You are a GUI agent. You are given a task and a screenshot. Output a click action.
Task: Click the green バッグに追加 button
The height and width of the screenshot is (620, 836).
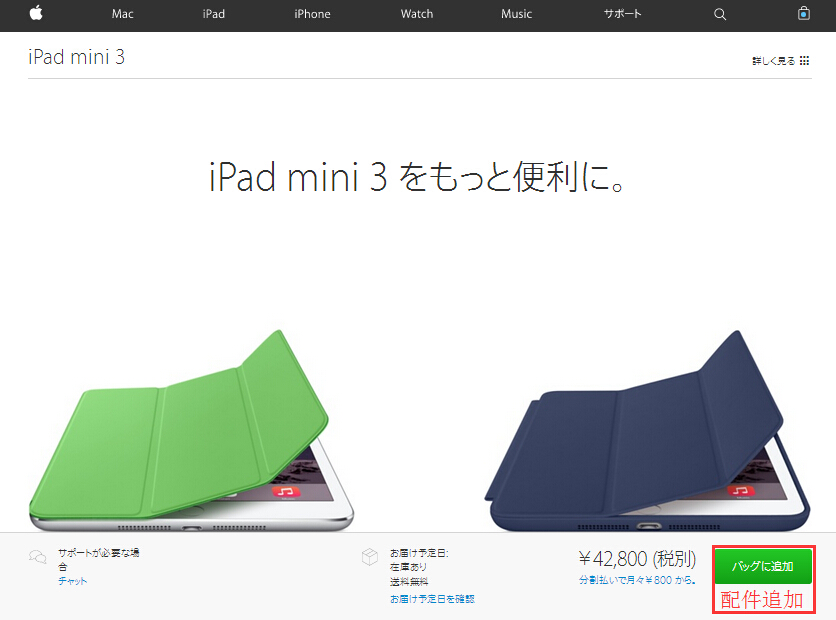pos(763,566)
